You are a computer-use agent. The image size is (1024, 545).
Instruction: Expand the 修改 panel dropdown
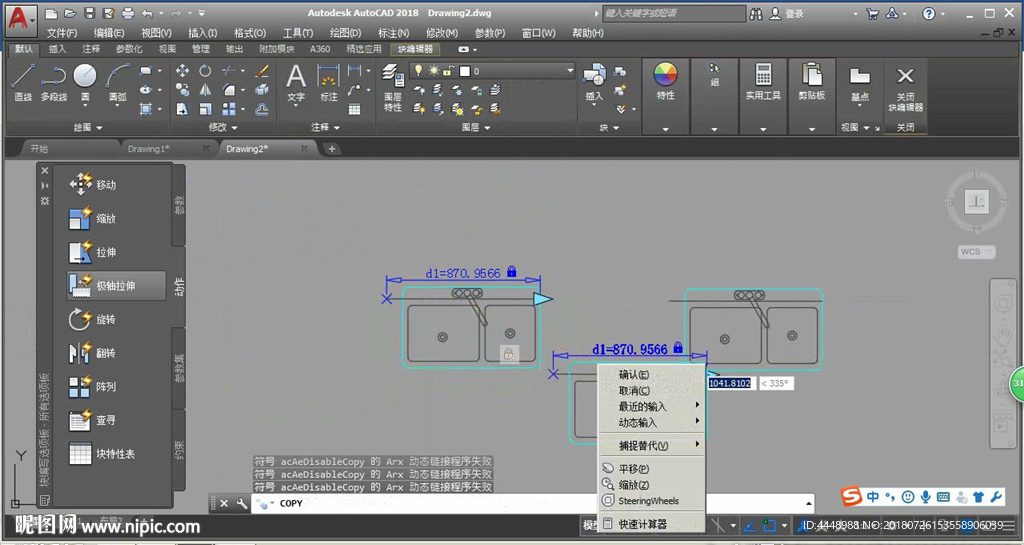pyautogui.click(x=223, y=127)
